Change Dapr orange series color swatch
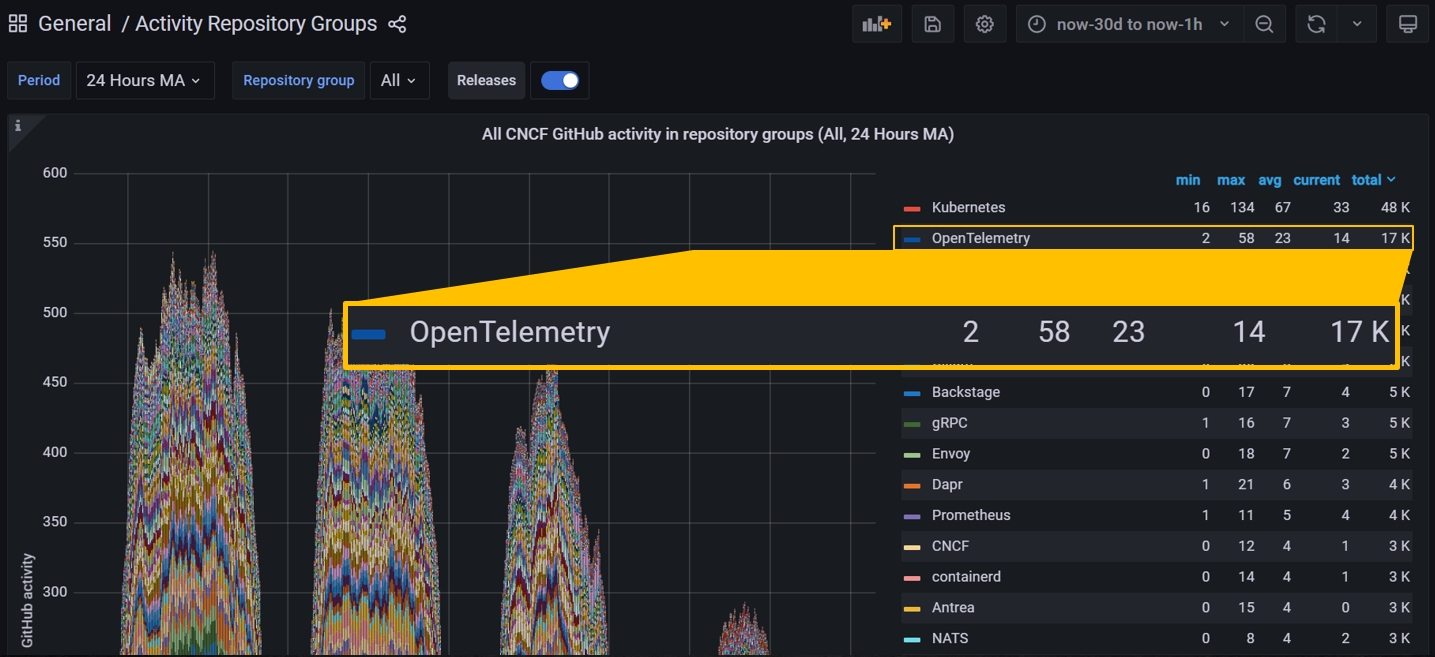Image resolution: width=1435 pixels, height=657 pixels. coord(911,485)
